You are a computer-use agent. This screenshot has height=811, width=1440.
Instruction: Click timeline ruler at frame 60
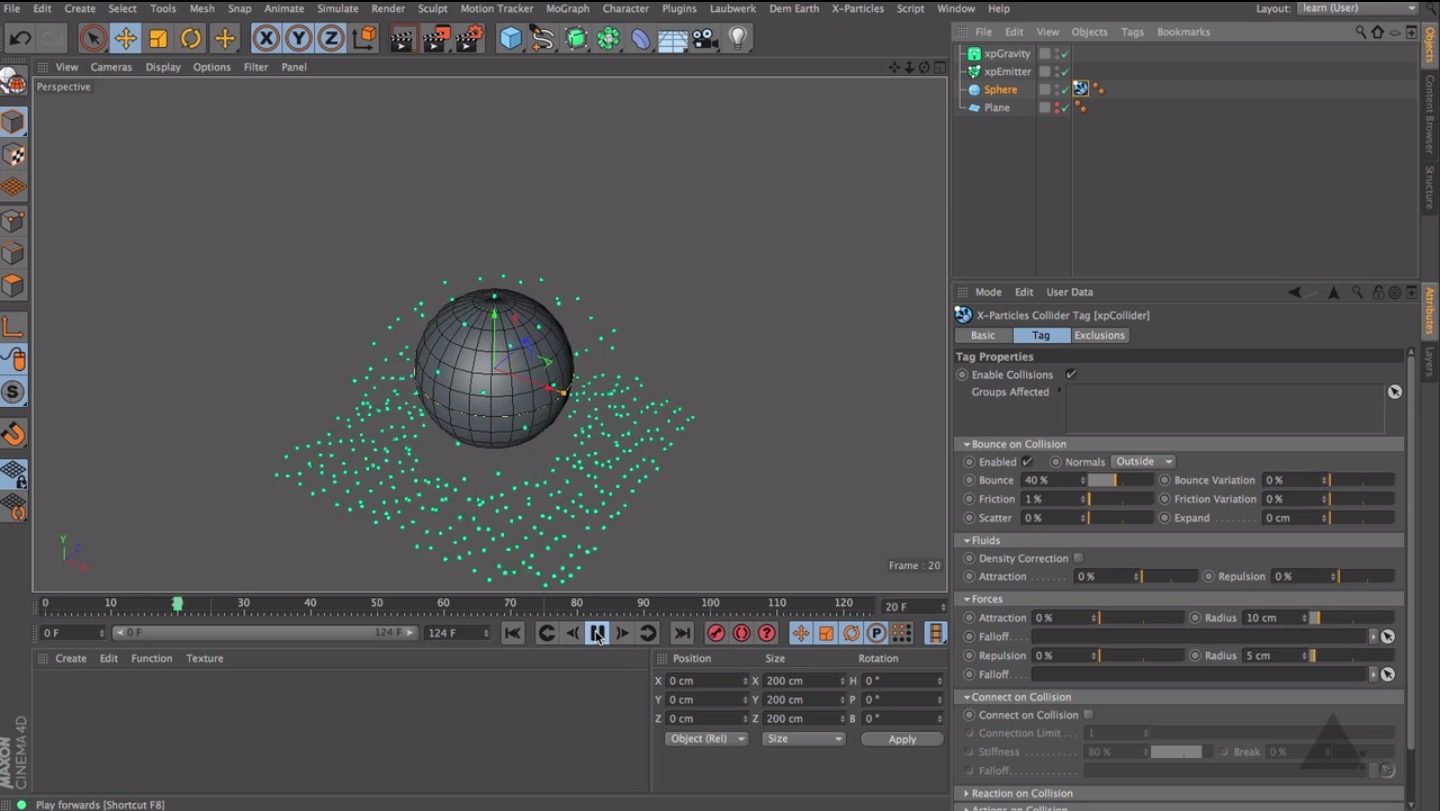coord(443,605)
